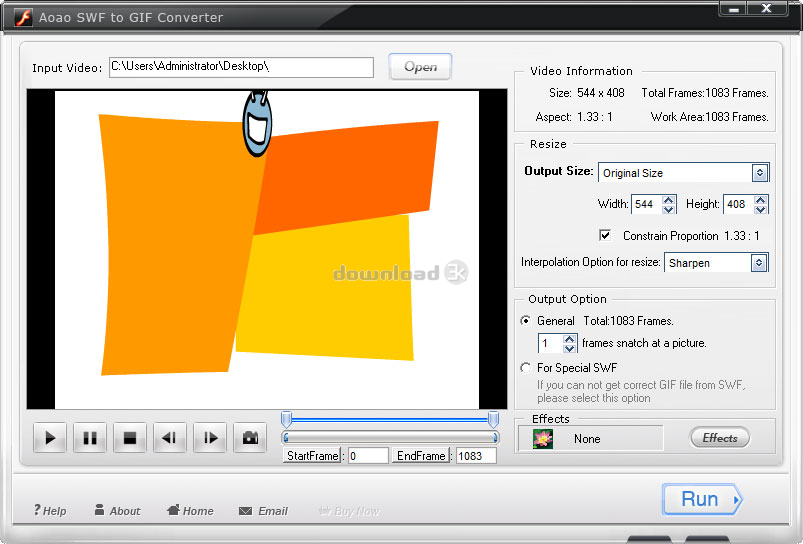This screenshot has height=544, width=803.
Task: Pause the video preview
Action: coord(90,438)
